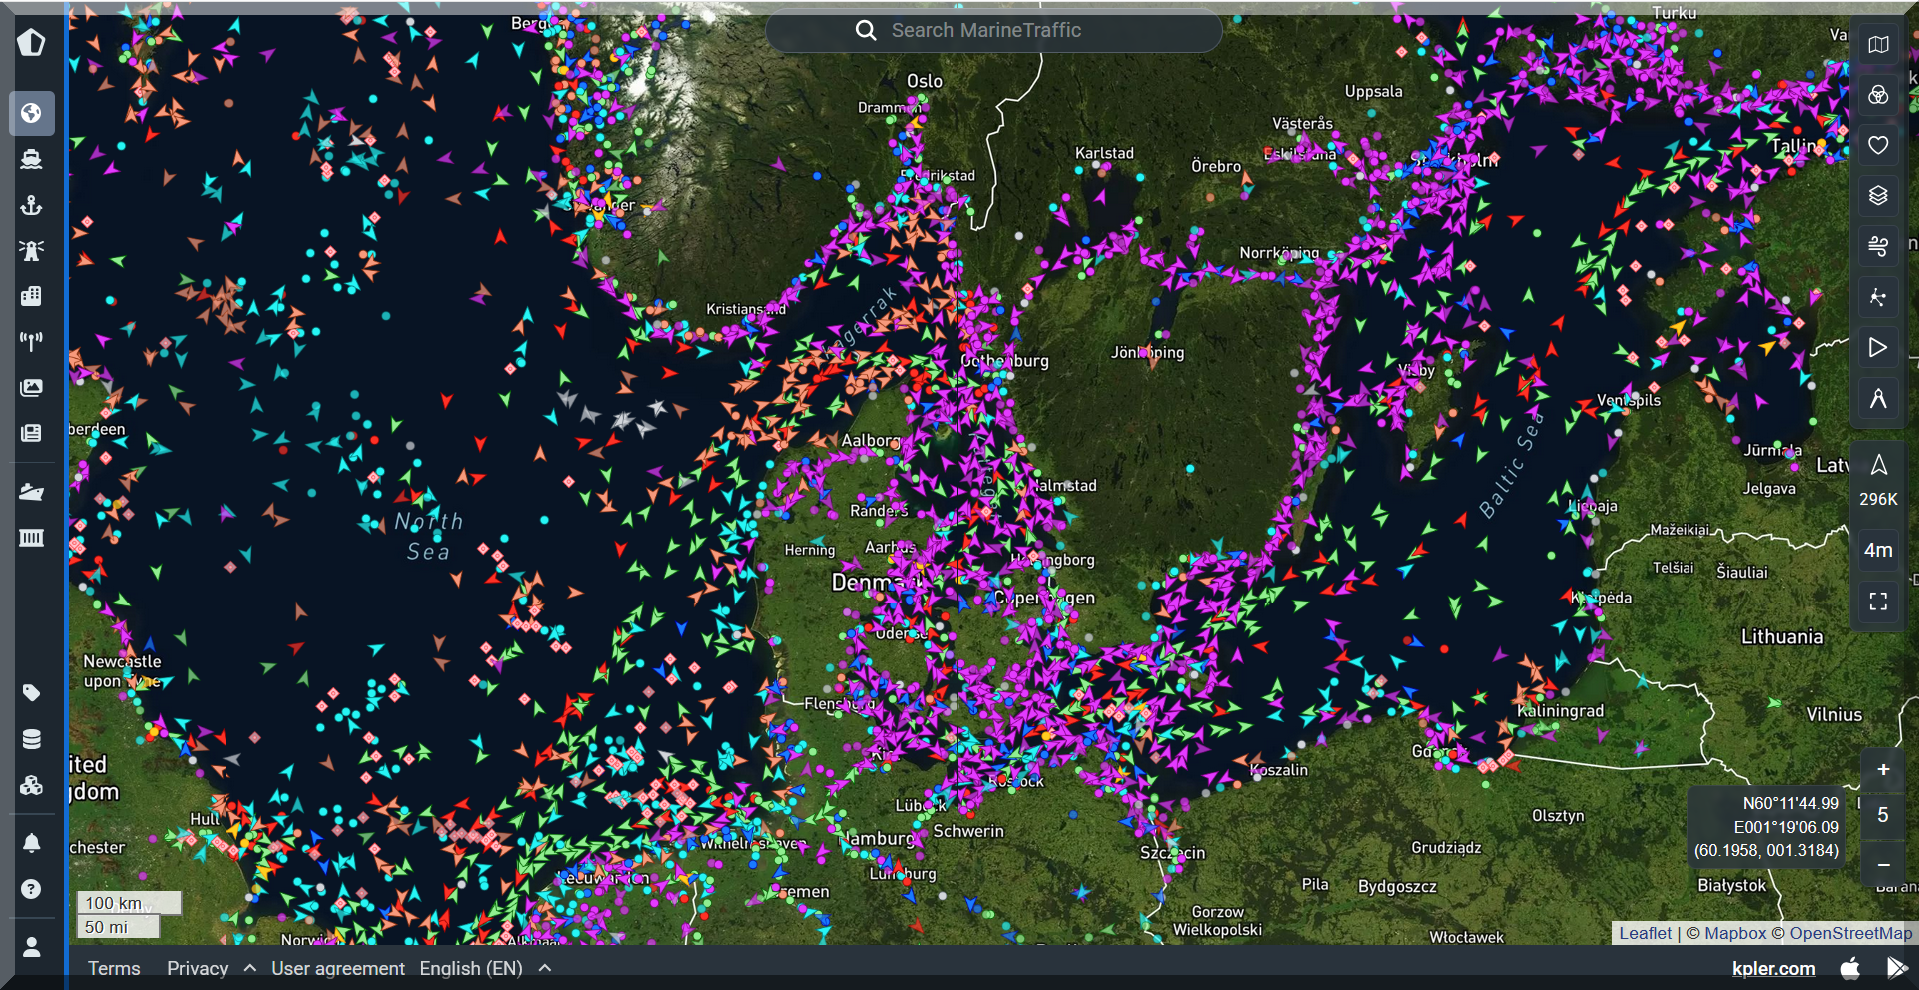Open the Terms link in the footer
1919x990 pixels.
[114, 968]
